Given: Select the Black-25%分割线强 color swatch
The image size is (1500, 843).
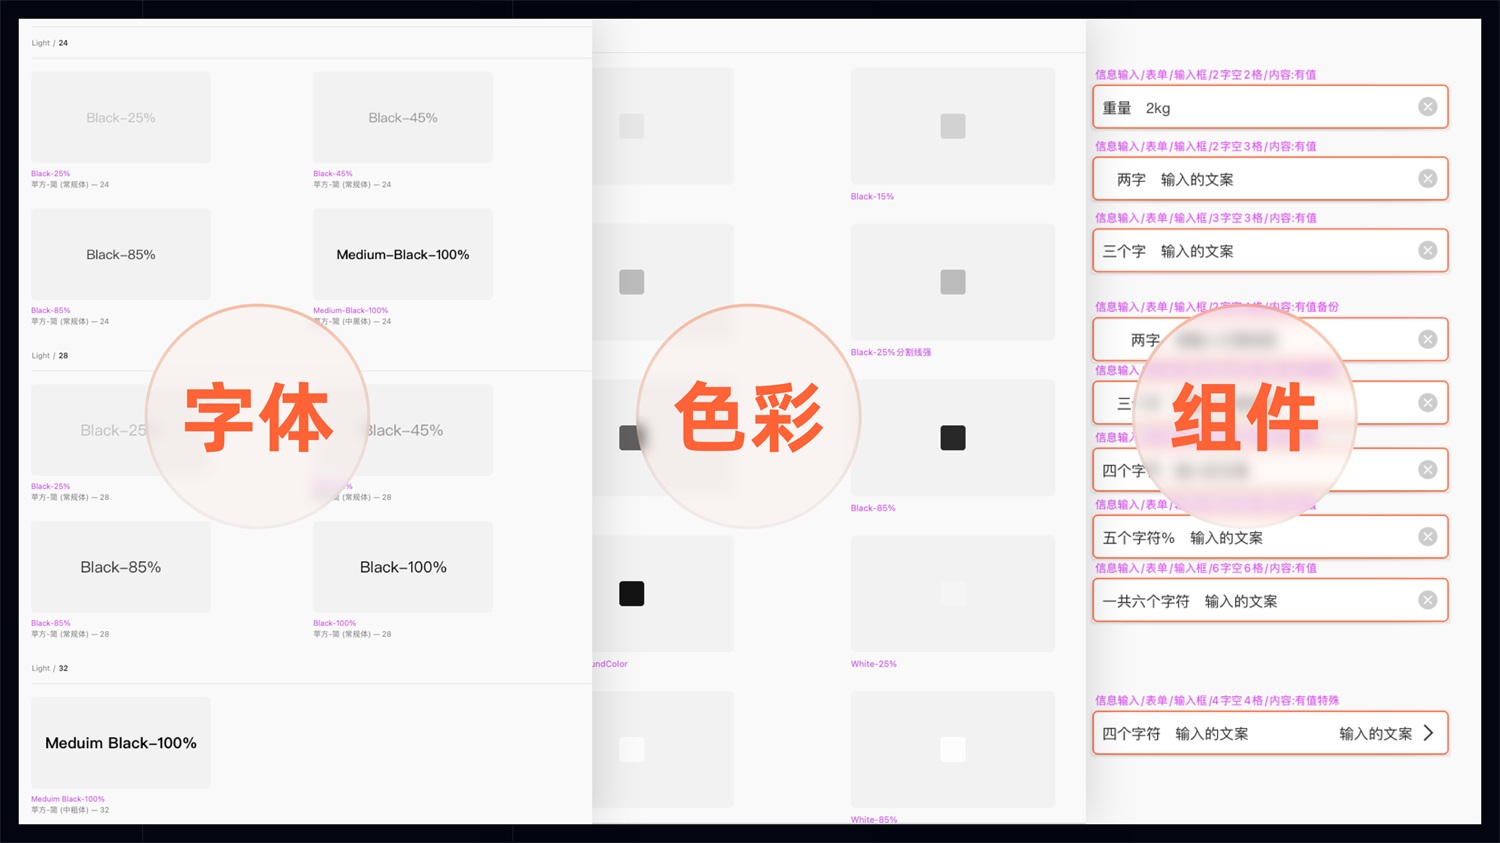Looking at the screenshot, I should tap(952, 282).
